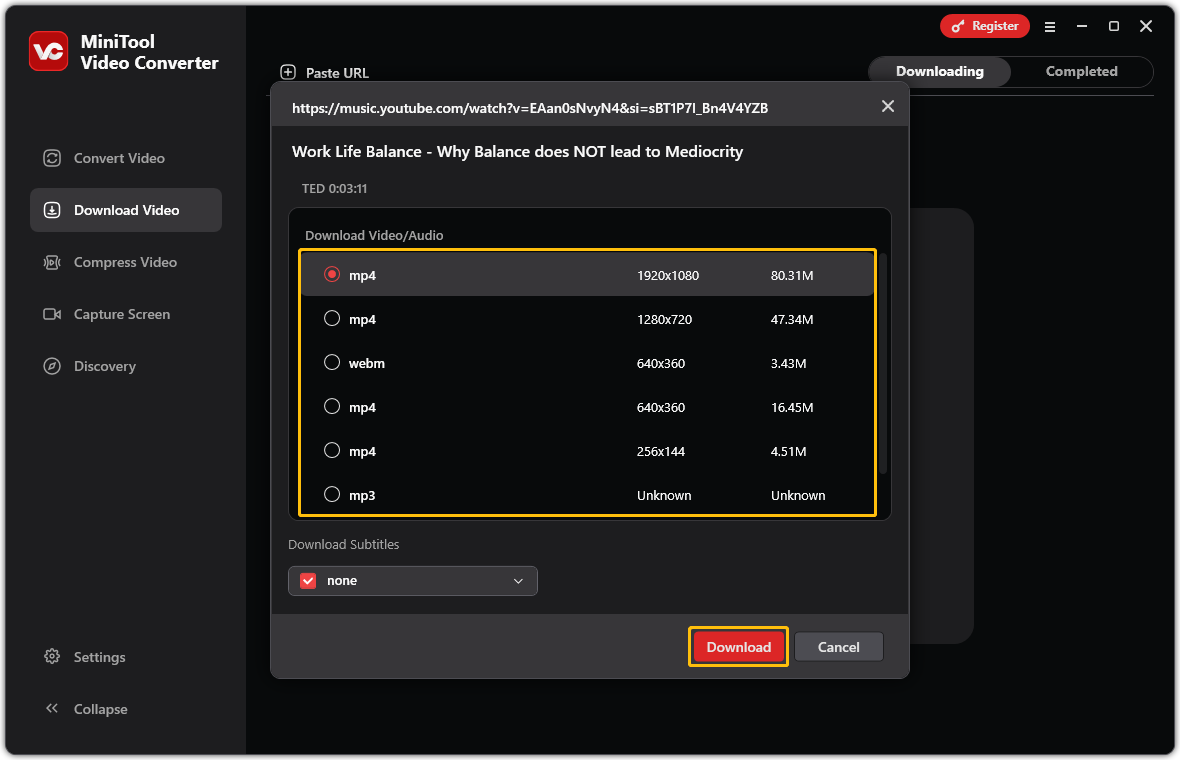Click the Download Video/Audio heading
Image resolution: width=1180 pixels, height=760 pixels.
[x=374, y=235]
